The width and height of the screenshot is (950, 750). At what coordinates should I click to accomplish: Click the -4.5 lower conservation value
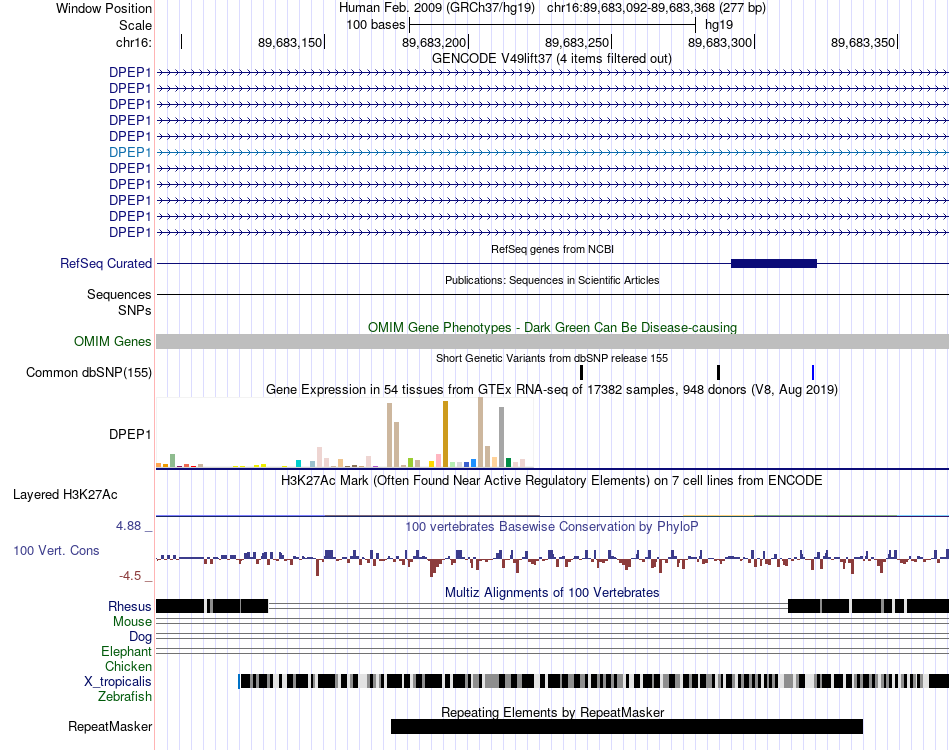tap(130, 576)
